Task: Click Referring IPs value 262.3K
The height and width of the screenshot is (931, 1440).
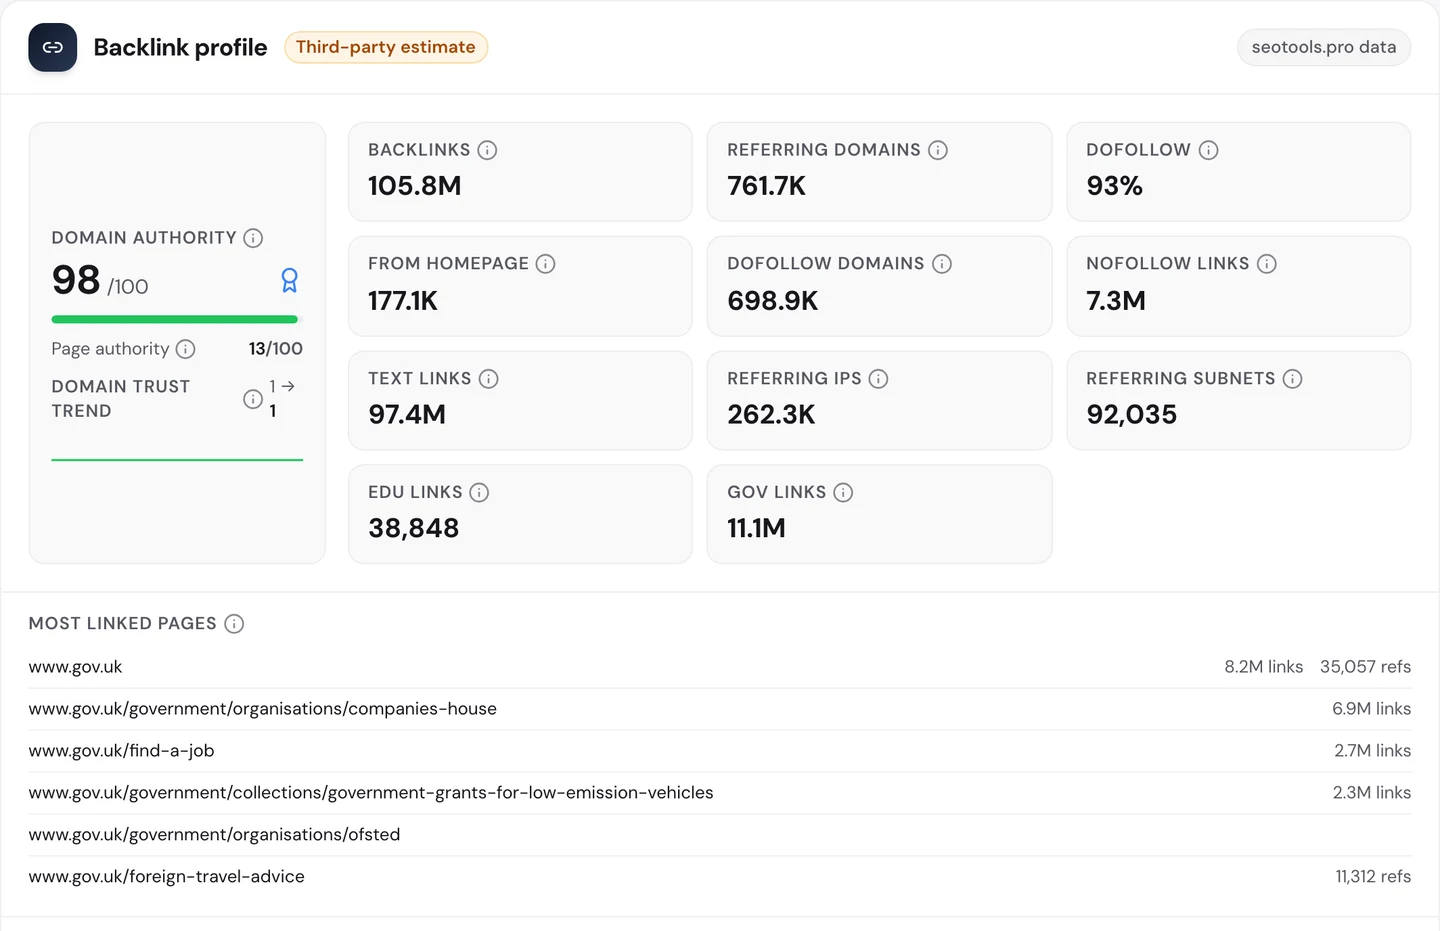Action: click(772, 415)
